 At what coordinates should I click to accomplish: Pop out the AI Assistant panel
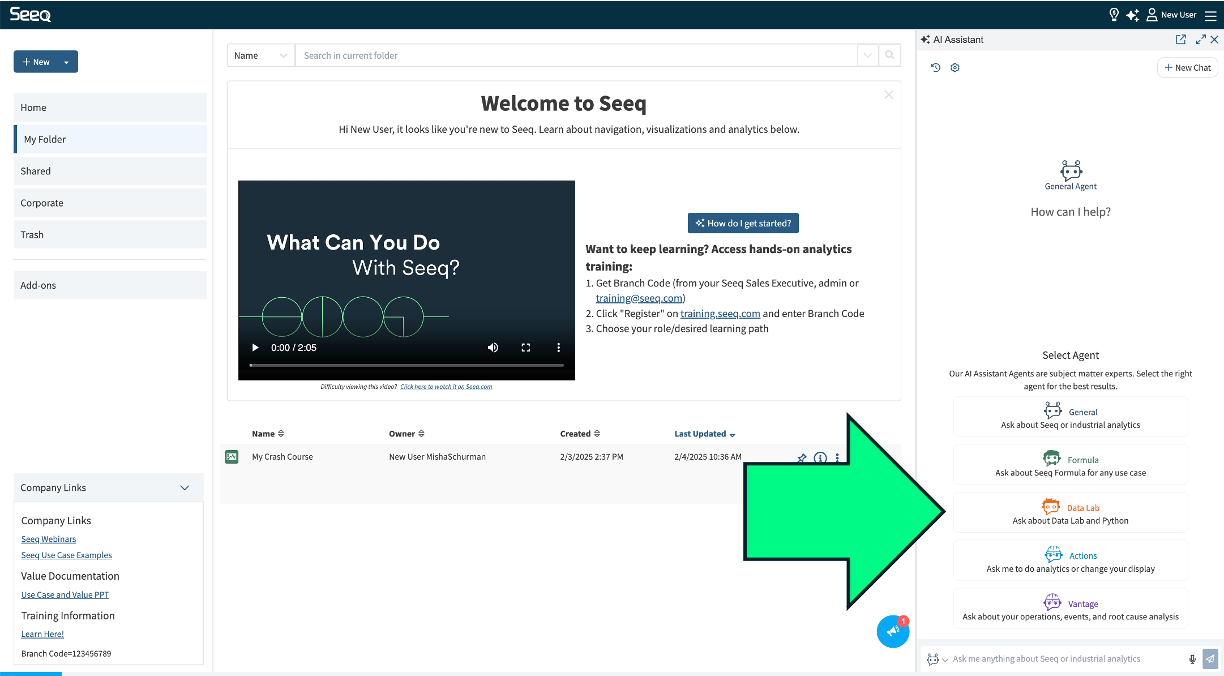click(1181, 39)
